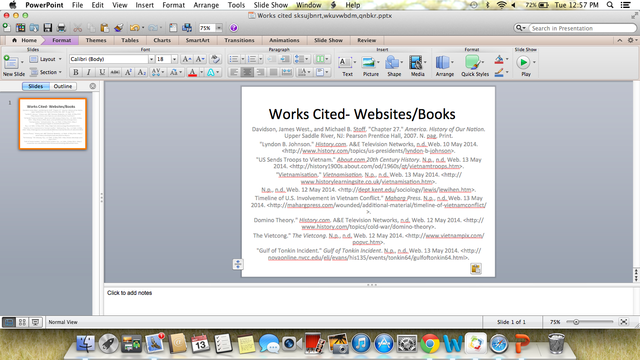Close the slides pane with the X button
The width and height of the screenshot is (640, 360).
tap(93, 86)
